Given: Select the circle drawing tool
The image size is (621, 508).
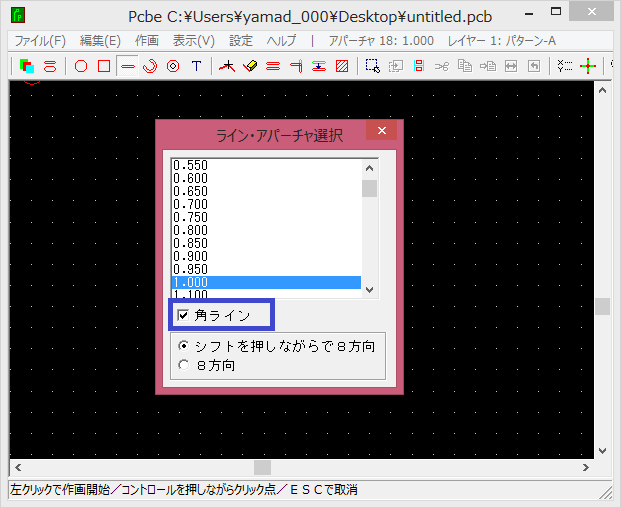Looking at the screenshot, I should pyautogui.click(x=81, y=66).
